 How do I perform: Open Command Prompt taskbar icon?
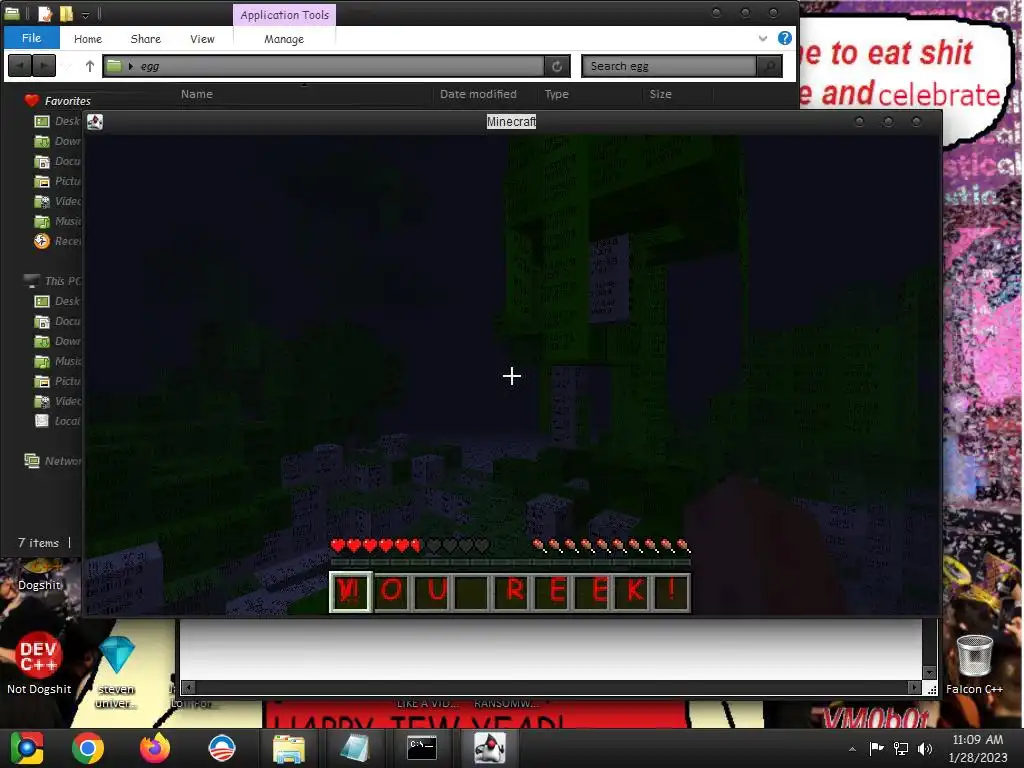(422, 748)
